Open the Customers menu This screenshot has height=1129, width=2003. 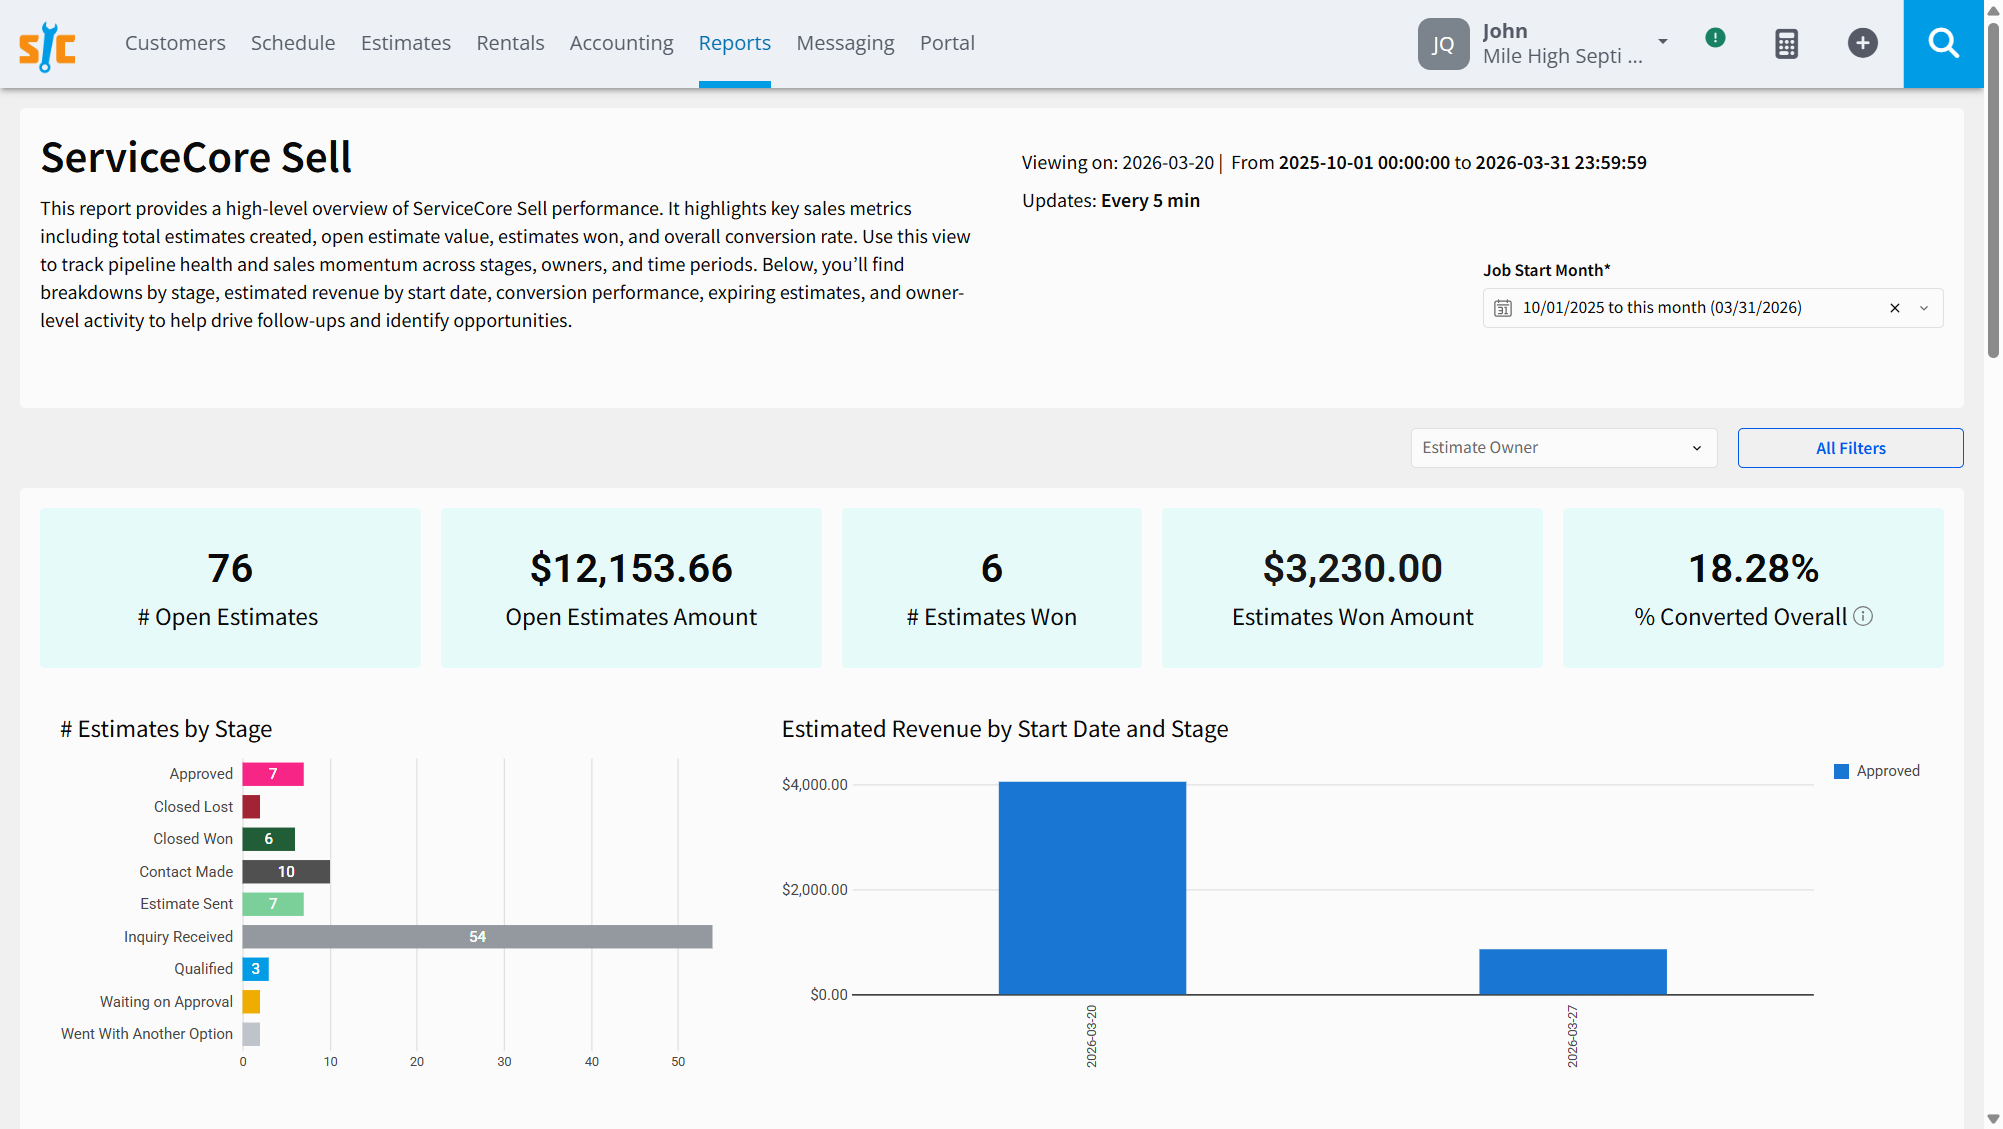(175, 43)
